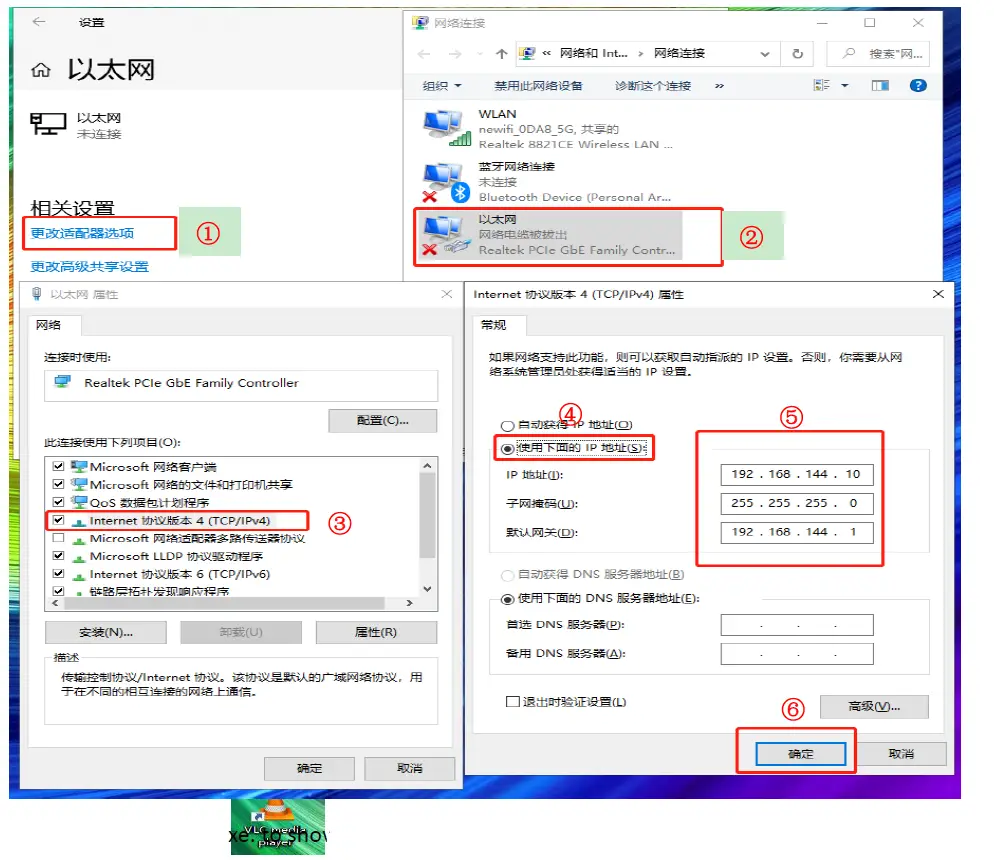The image size is (994, 860).
Task: Click 取消 in TCP/IPv4 属性 dialog
Action: [901, 754]
